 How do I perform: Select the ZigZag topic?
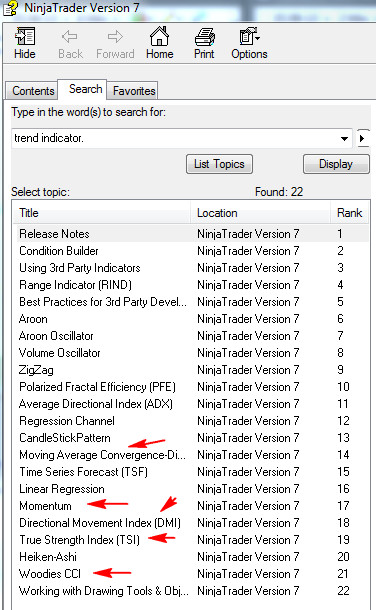[36, 370]
